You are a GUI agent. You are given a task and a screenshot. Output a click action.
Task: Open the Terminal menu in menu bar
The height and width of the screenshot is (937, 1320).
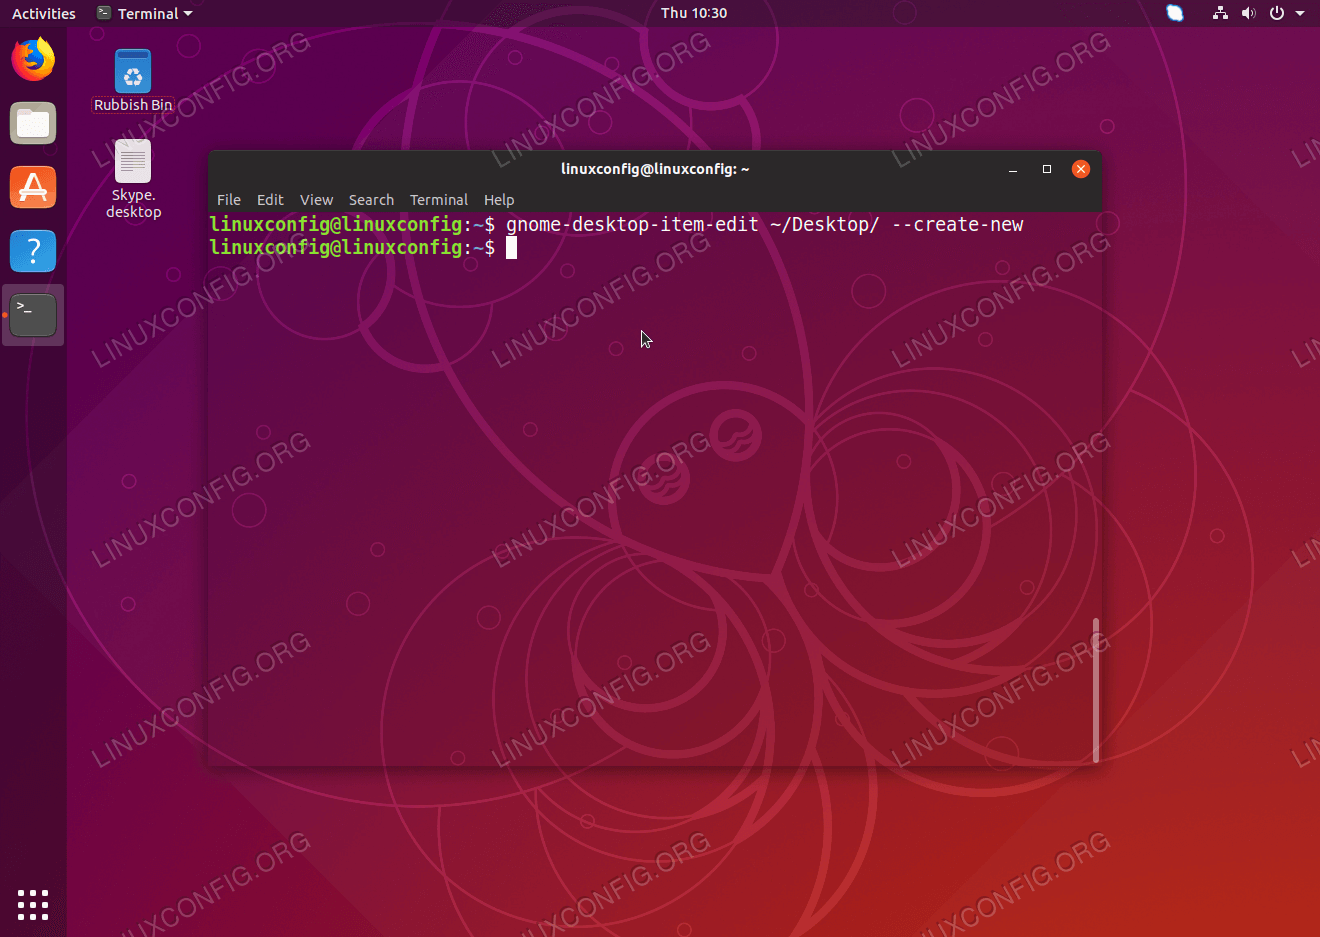tap(439, 200)
